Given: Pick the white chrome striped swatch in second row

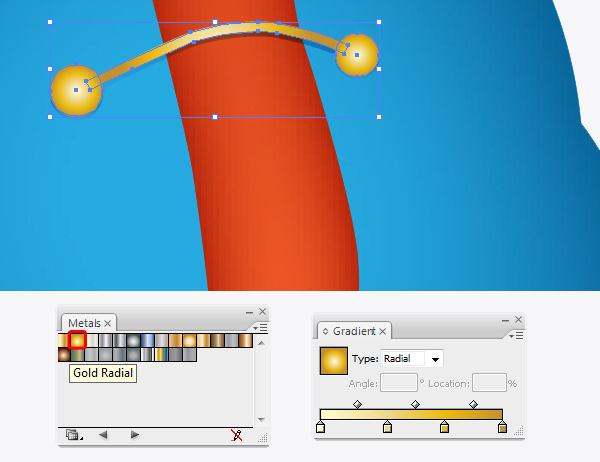Looking at the screenshot, I should (x=147, y=354).
